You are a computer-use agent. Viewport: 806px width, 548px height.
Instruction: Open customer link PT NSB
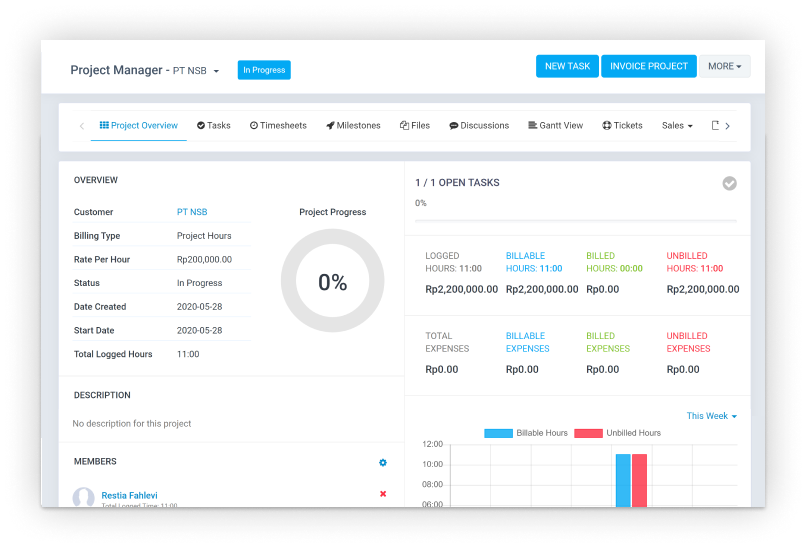click(x=192, y=212)
